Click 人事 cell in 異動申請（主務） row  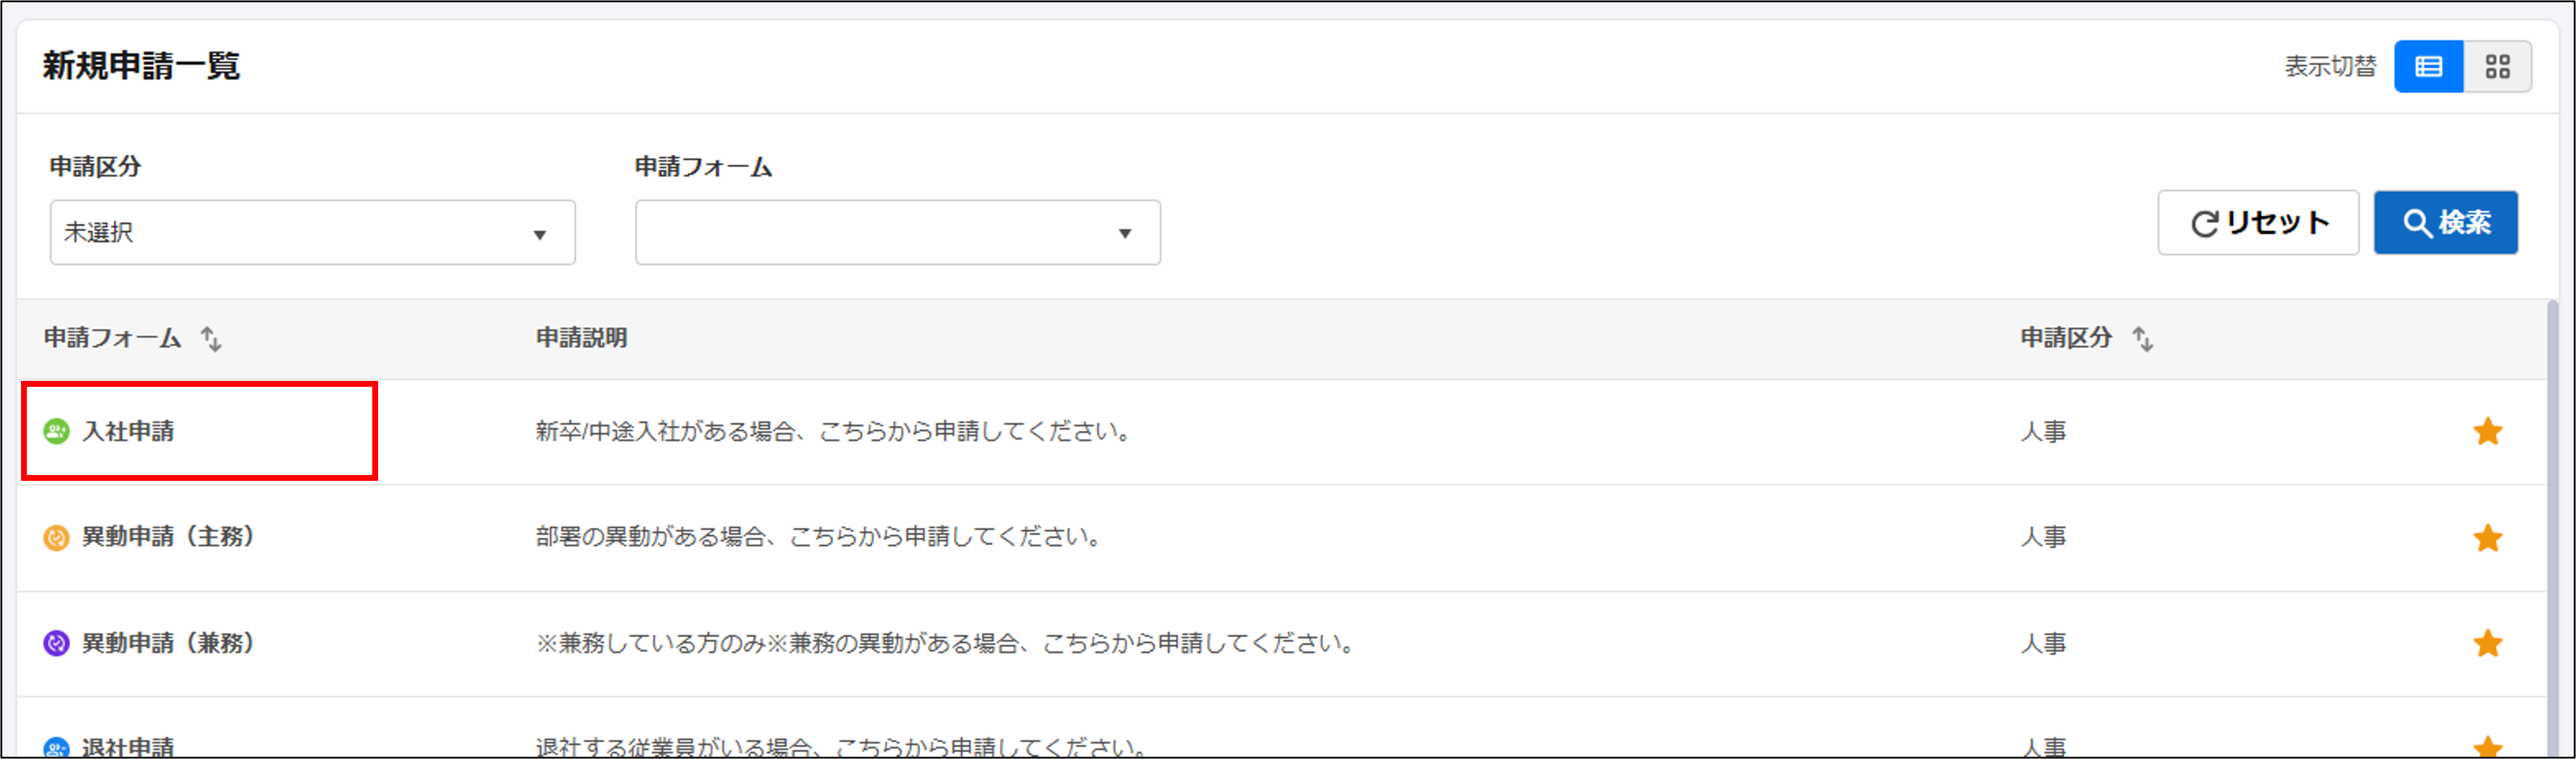pos(2044,537)
